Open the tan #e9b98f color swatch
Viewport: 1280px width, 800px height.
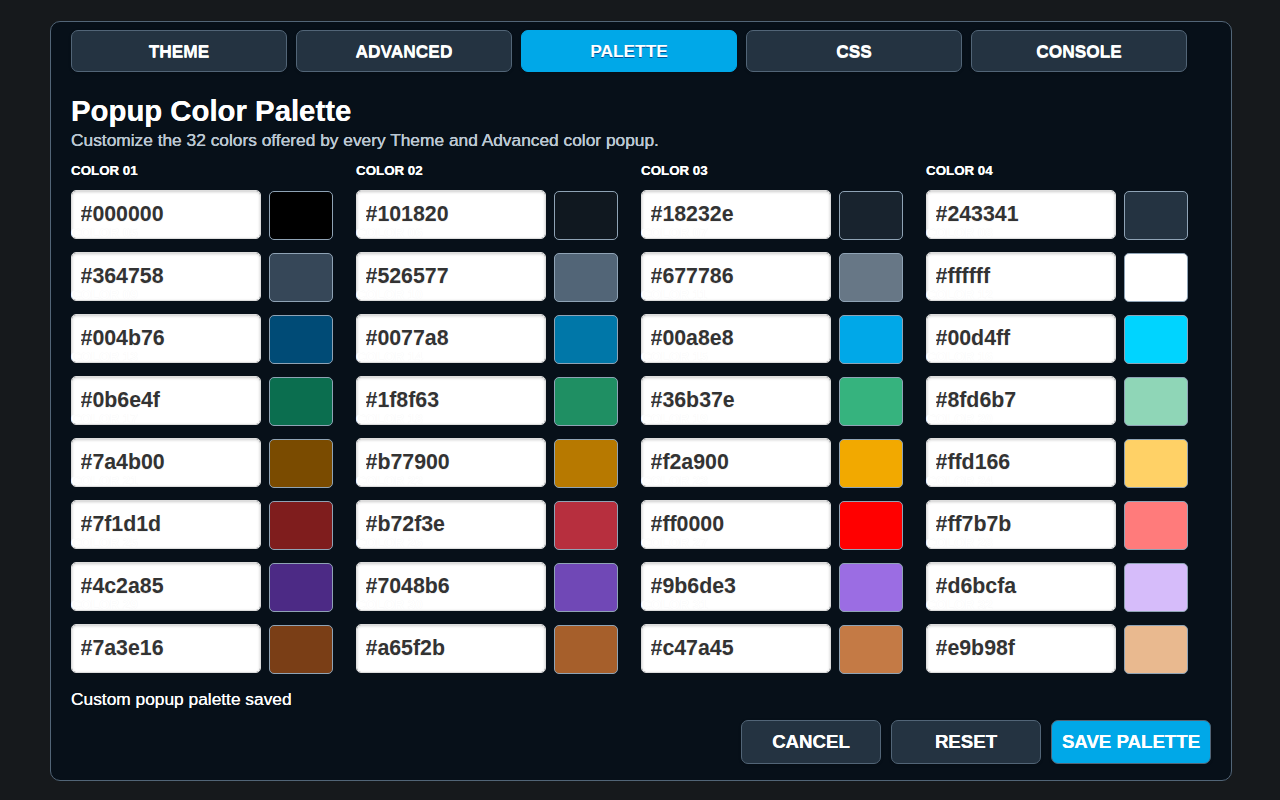[1156, 649]
